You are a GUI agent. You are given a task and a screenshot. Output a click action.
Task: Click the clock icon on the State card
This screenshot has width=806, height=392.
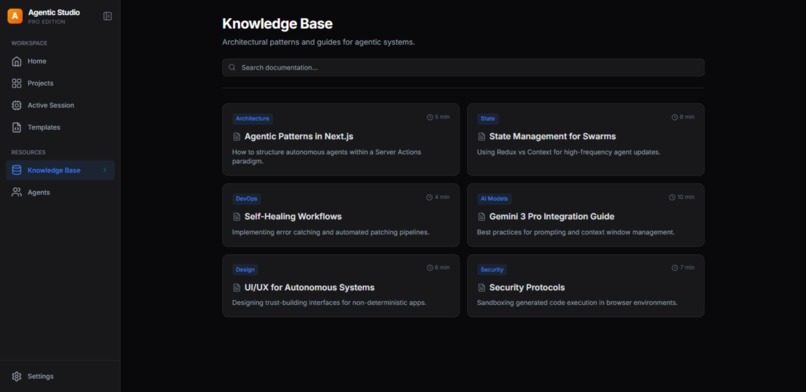tap(674, 117)
